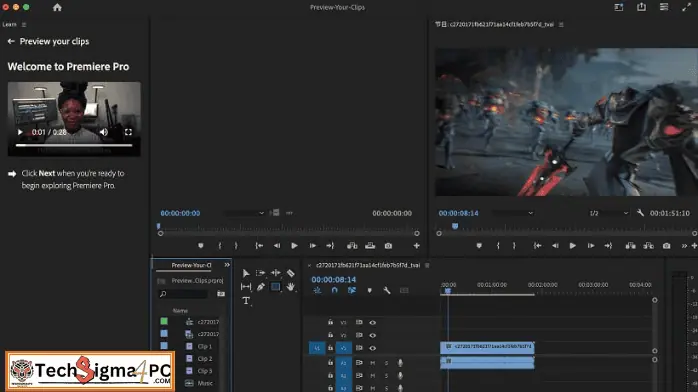698x392 pixels.
Task: Click Program monitor playhead on scrubber
Action: point(455,226)
